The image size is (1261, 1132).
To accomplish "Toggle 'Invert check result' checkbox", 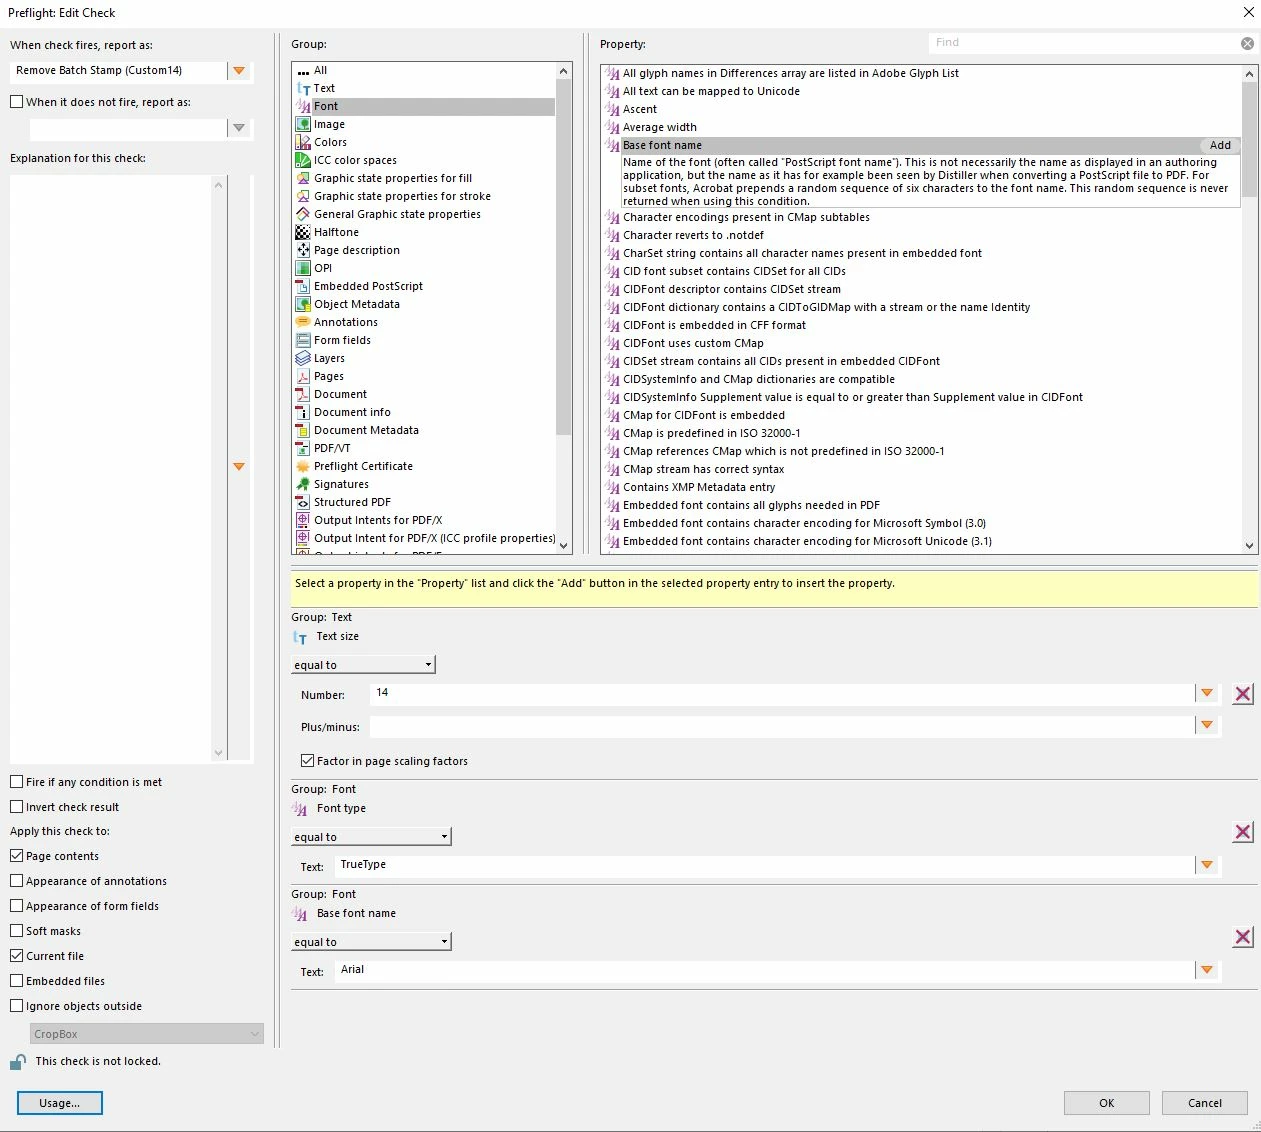I will (17, 807).
